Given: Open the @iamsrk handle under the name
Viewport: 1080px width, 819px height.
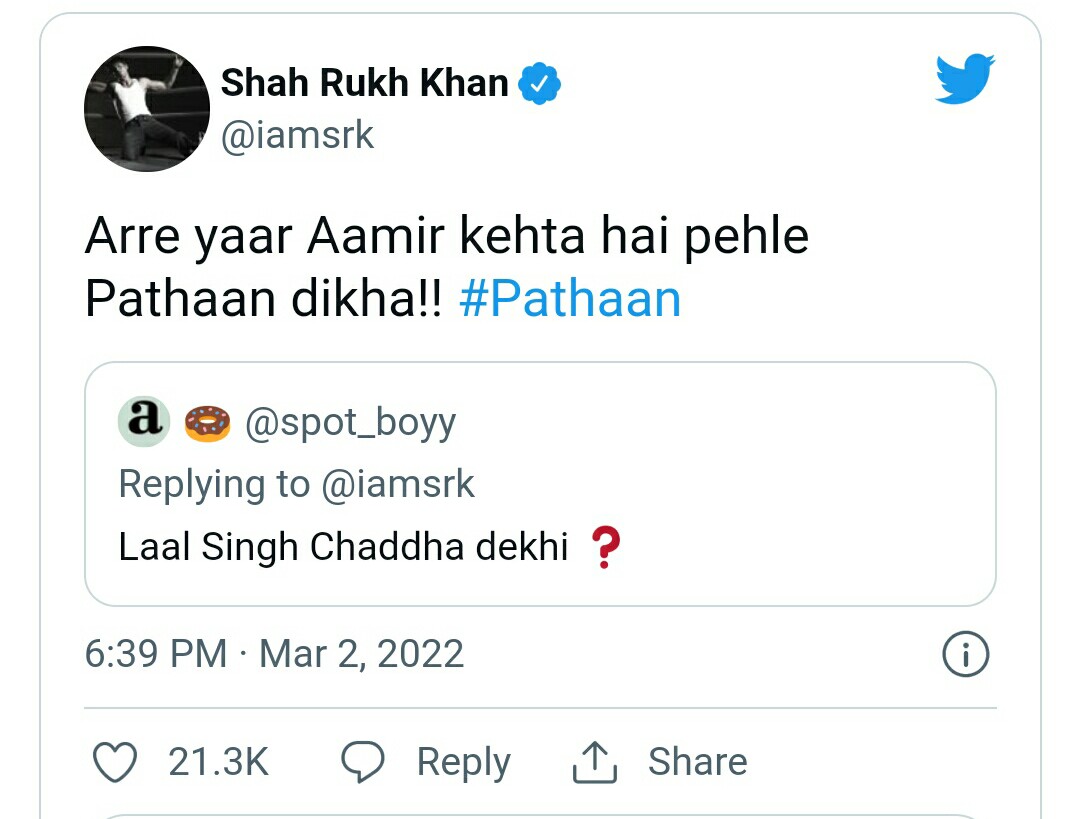Looking at the screenshot, I should (x=297, y=135).
